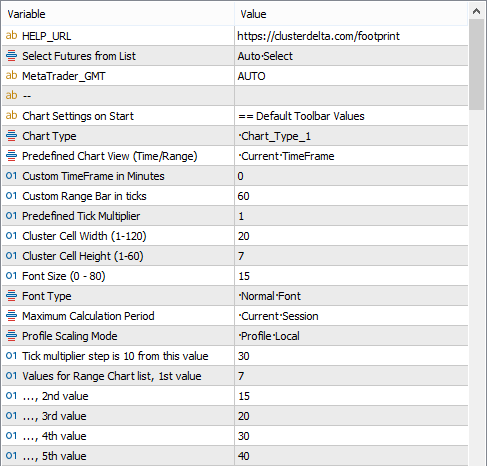Open the Profile·Local value dropdown
Screen dimensions: 487x466
(351, 336)
